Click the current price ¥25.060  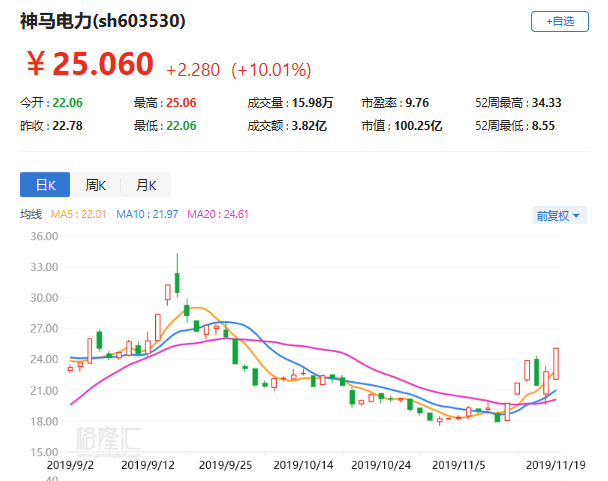90,64
